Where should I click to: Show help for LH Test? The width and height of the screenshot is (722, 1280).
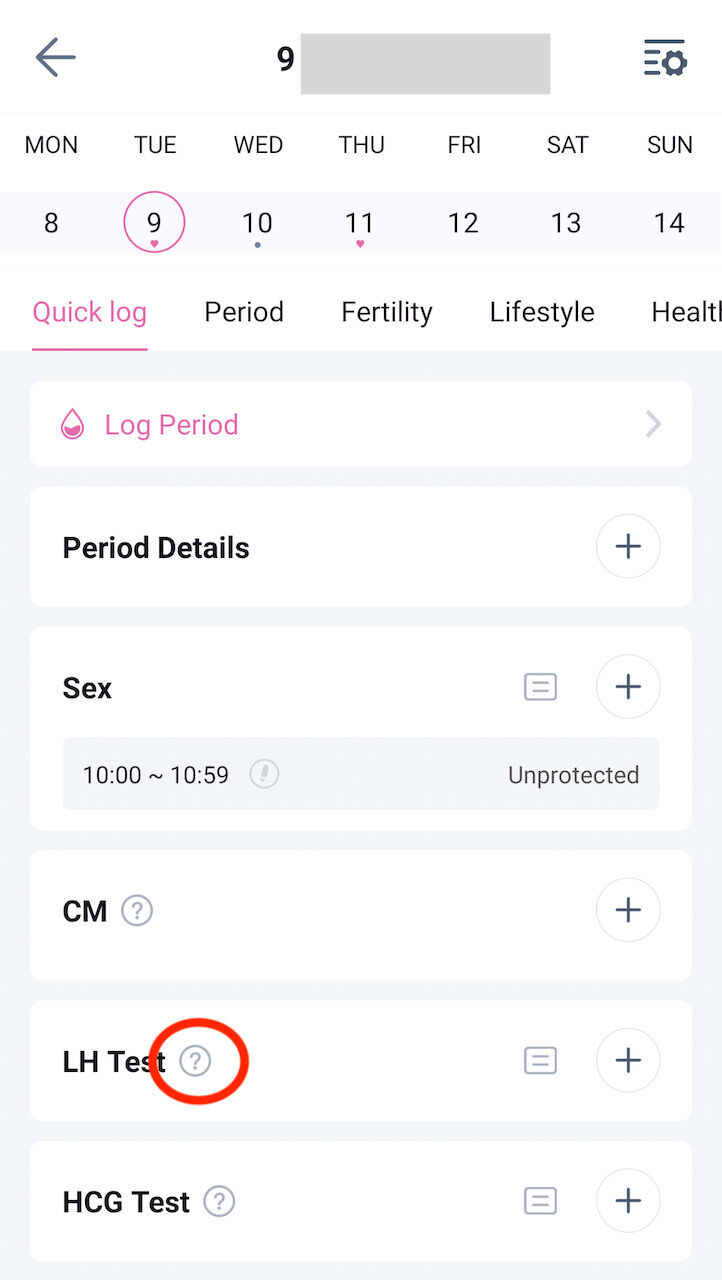pos(195,1061)
